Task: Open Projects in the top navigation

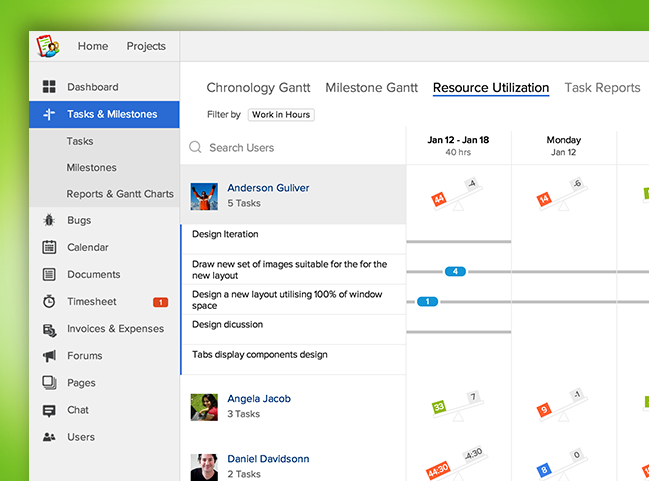Action: [146, 46]
